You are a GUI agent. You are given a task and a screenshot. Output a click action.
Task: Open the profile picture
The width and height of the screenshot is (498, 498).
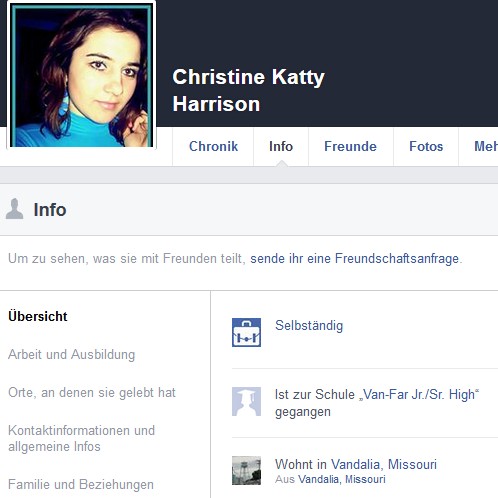click(x=81, y=74)
